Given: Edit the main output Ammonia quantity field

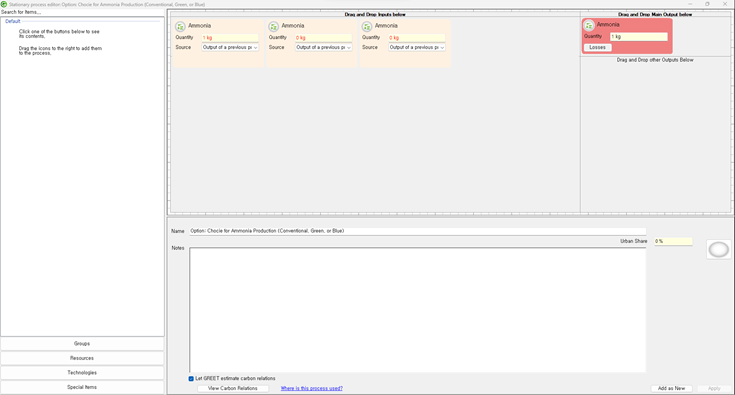Looking at the screenshot, I should [x=638, y=37].
